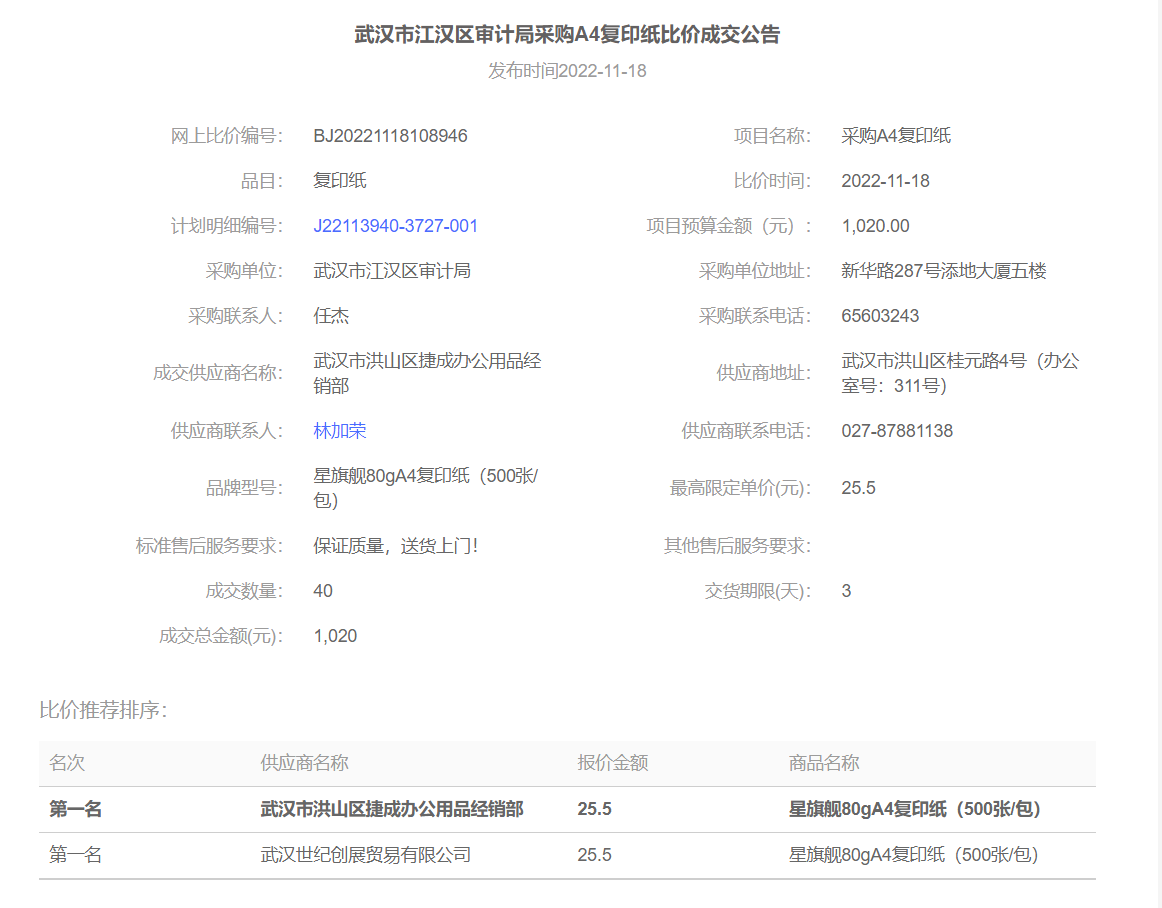Click the budget amount 1,020.00

[875, 226]
